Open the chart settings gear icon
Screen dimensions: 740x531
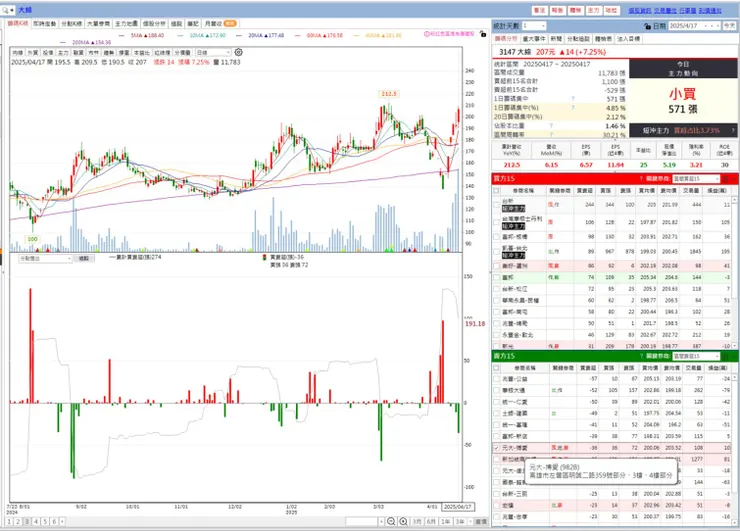(x=238, y=52)
